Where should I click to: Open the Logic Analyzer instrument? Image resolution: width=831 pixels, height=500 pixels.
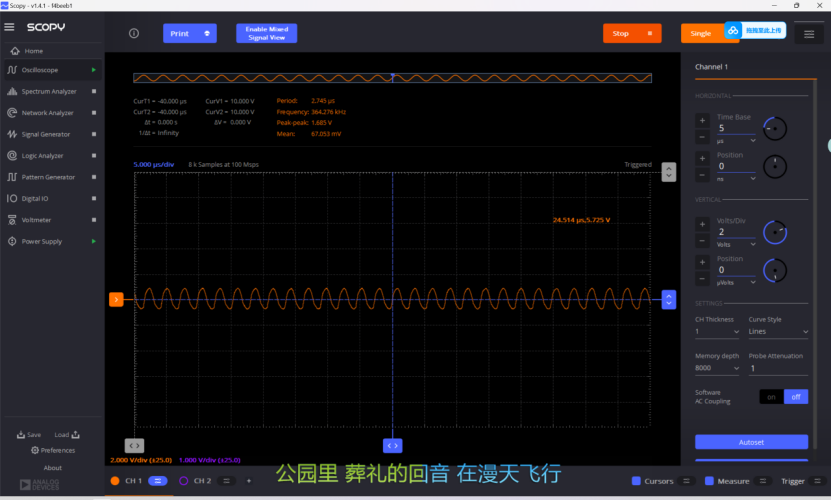(x=42, y=156)
